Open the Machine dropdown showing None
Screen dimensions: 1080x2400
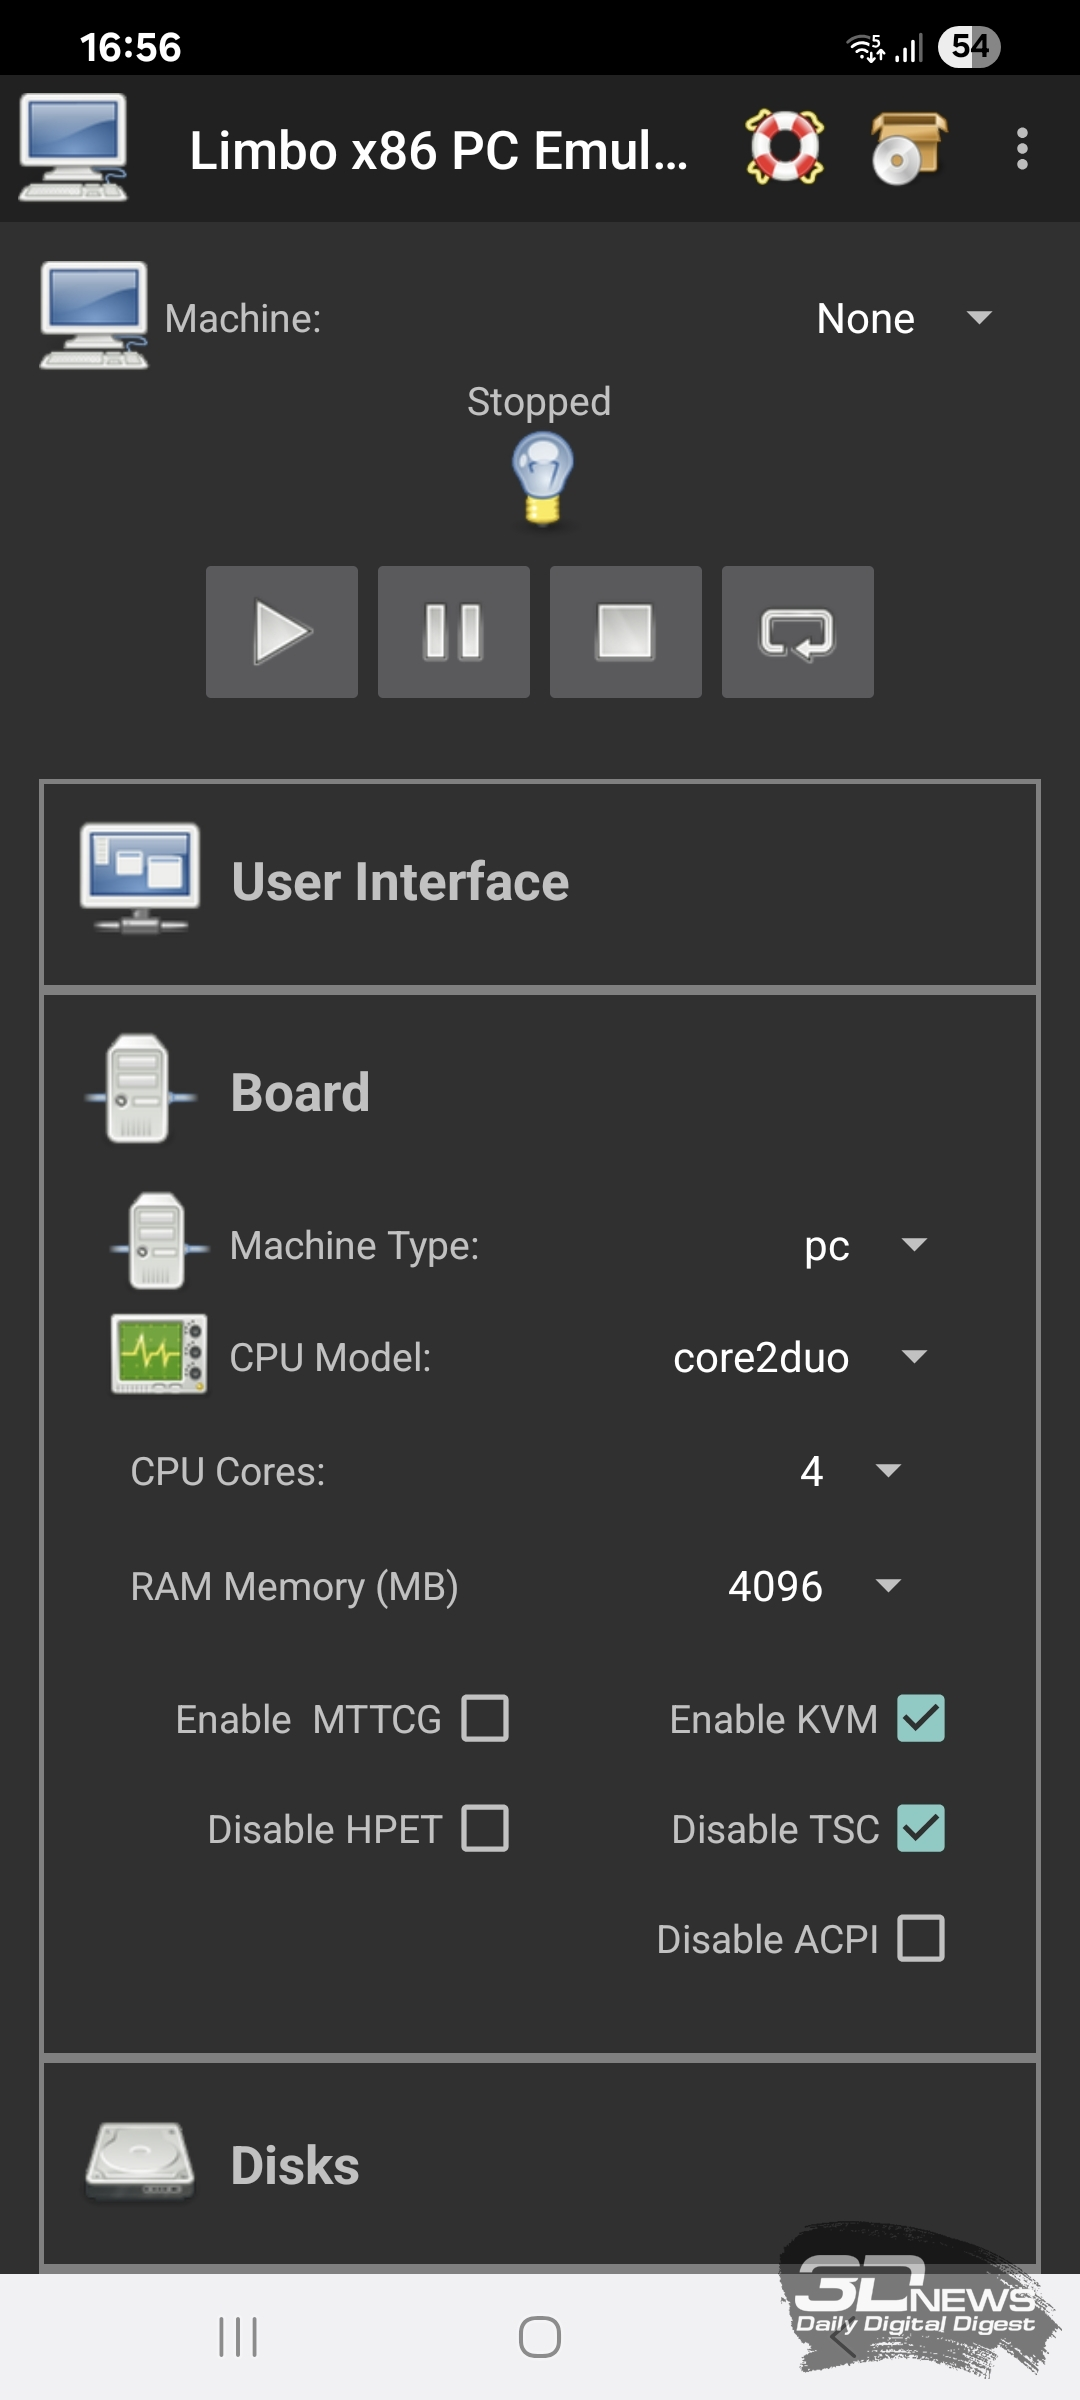pos(900,319)
